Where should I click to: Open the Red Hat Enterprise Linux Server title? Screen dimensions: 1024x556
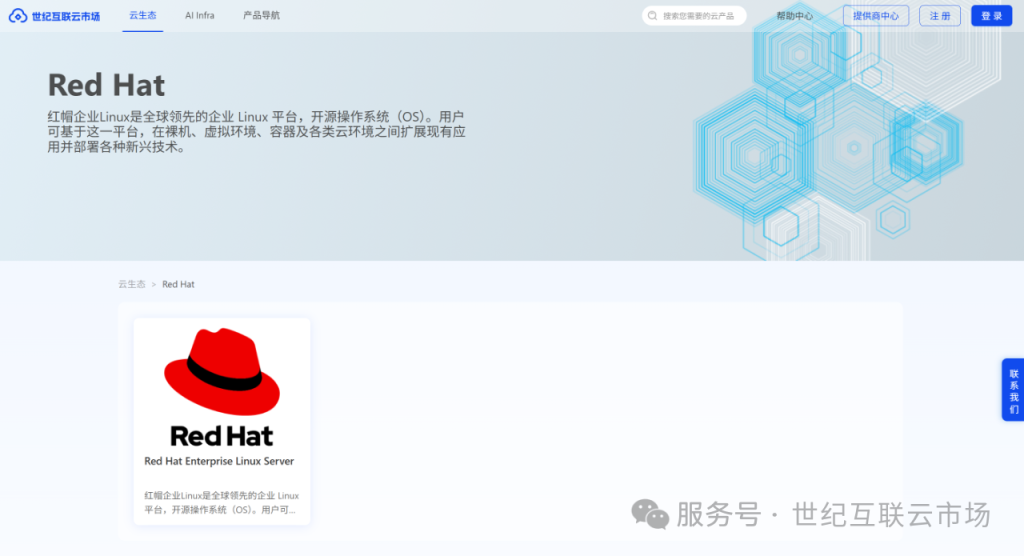(219, 461)
